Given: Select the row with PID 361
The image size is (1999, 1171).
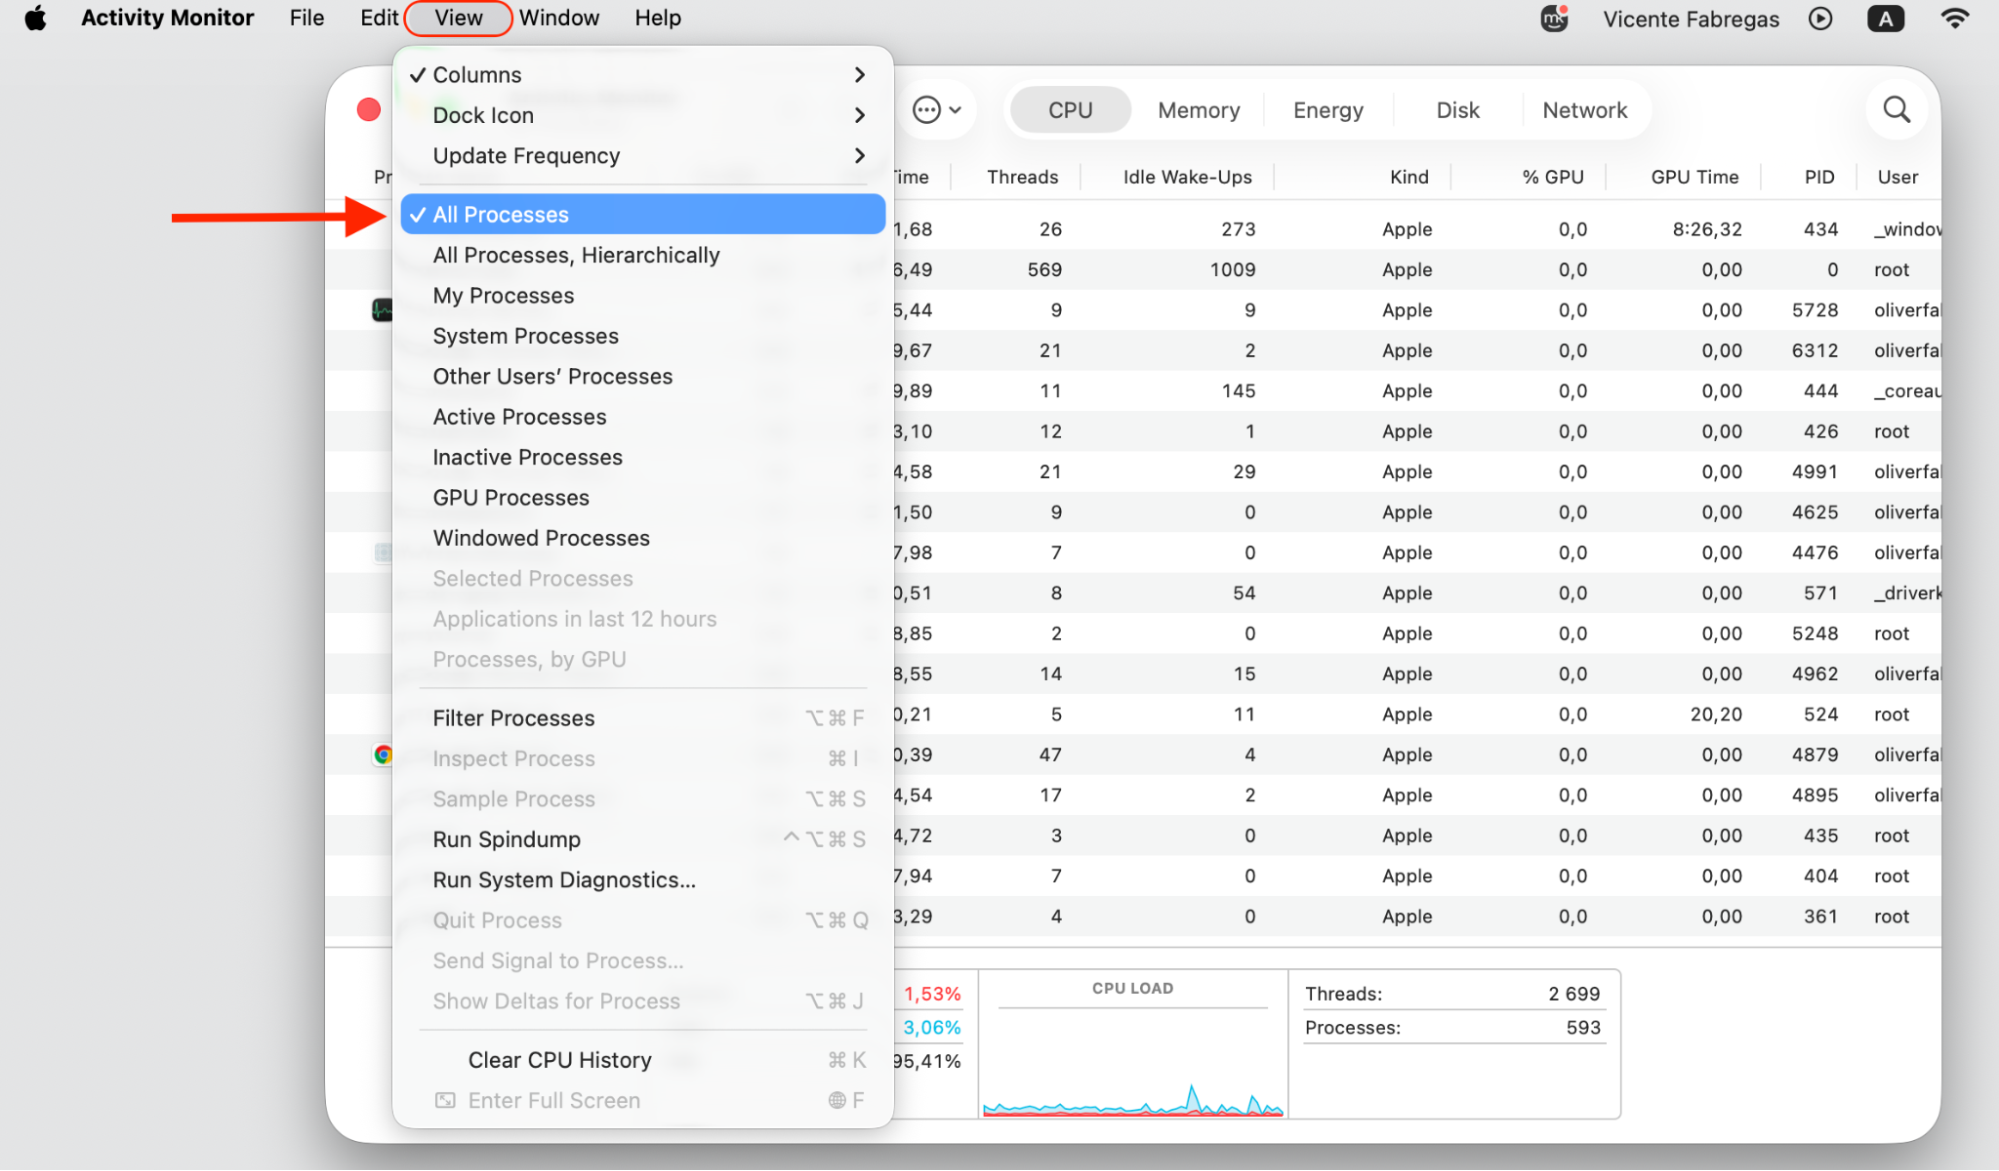Looking at the screenshot, I should (x=1134, y=916).
